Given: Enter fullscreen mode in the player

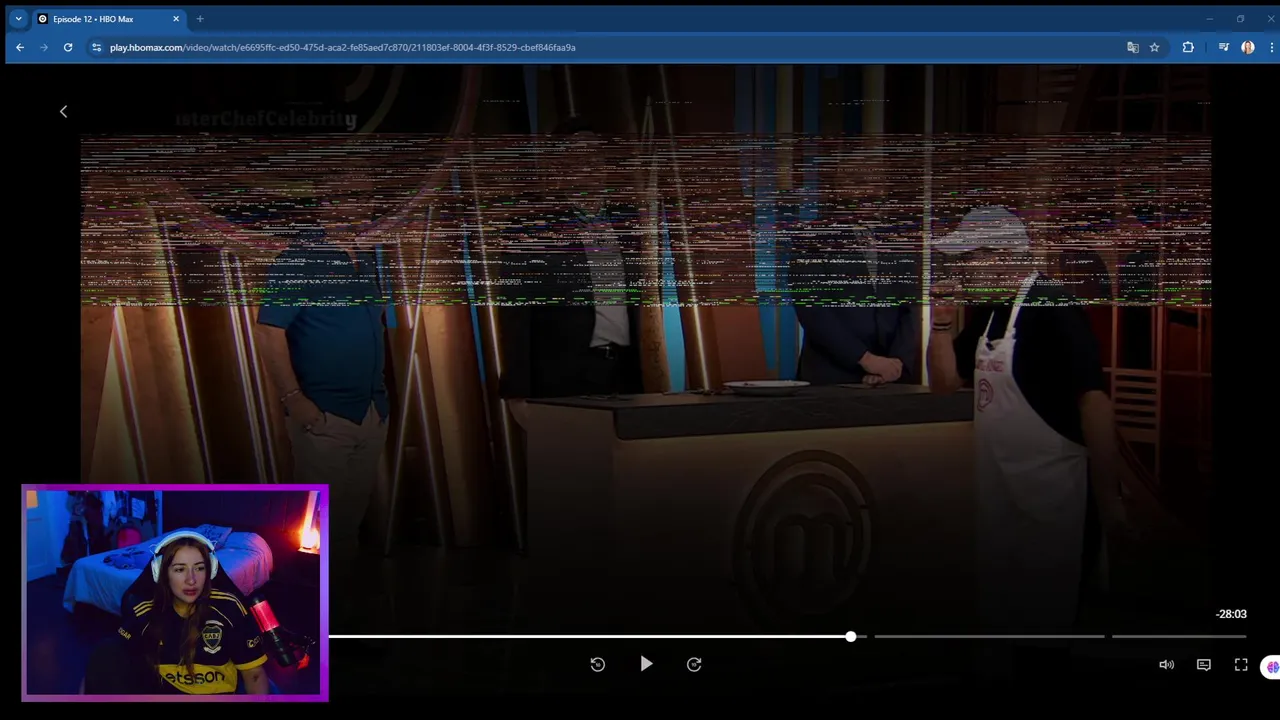Looking at the screenshot, I should coord(1241,665).
